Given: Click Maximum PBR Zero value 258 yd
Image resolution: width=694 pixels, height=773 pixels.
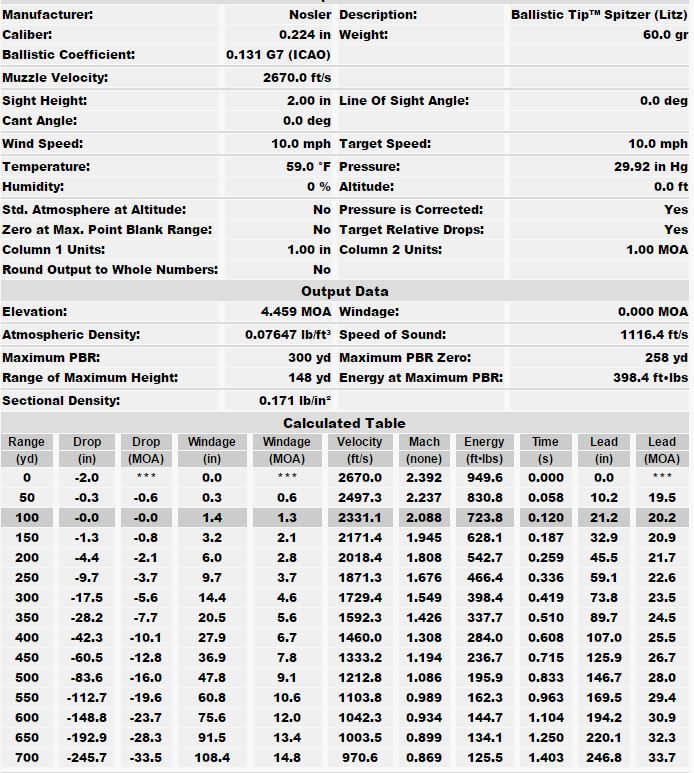Looking at the screenshot, I should [x=666, y=358].
